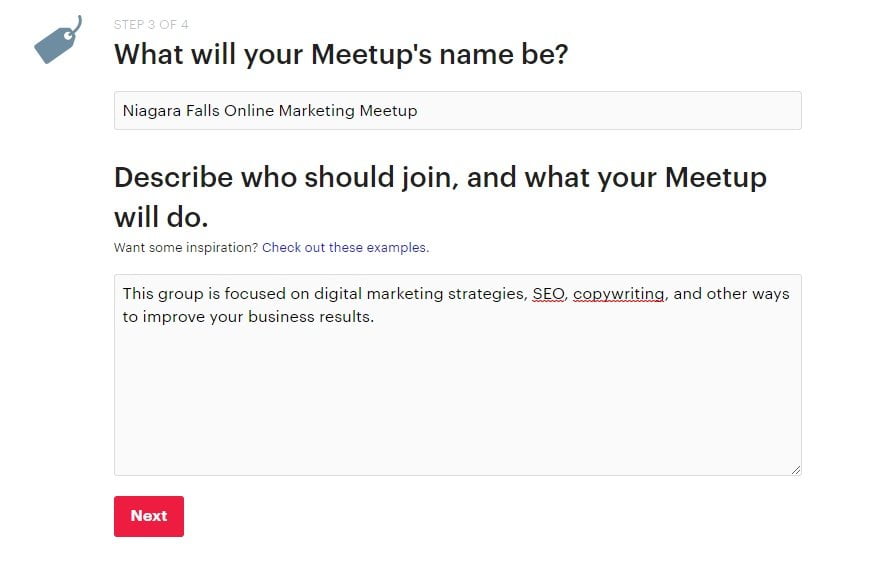Image resolution: width=889 pixels, height=561 pixels.
Task: Focus the Meetup name input field
Action: pyautogui.click(x=458, y=111)
